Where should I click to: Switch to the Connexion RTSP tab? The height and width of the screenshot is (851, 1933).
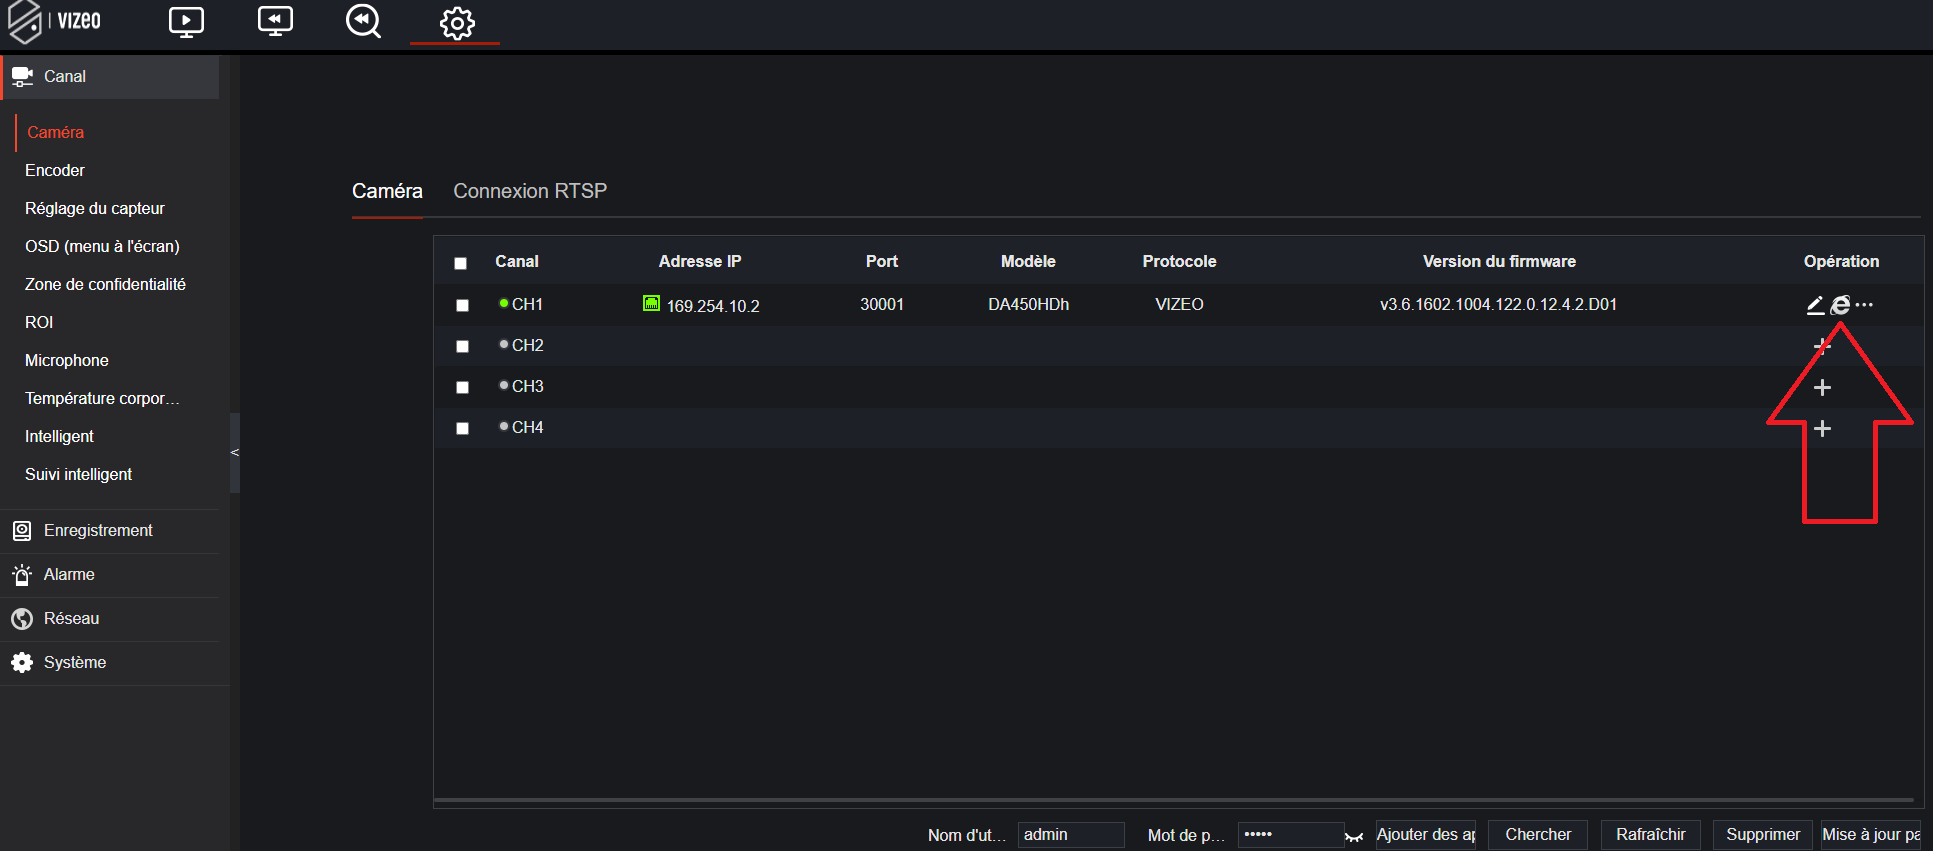(530, 191)
